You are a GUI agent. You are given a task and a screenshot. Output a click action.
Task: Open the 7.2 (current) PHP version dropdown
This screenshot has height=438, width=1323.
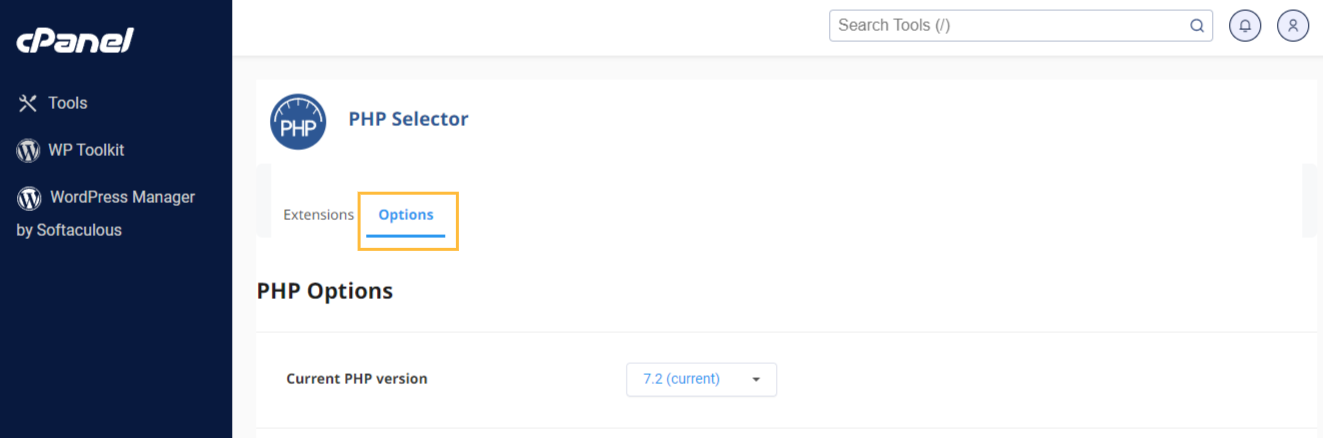coord(701,379)
